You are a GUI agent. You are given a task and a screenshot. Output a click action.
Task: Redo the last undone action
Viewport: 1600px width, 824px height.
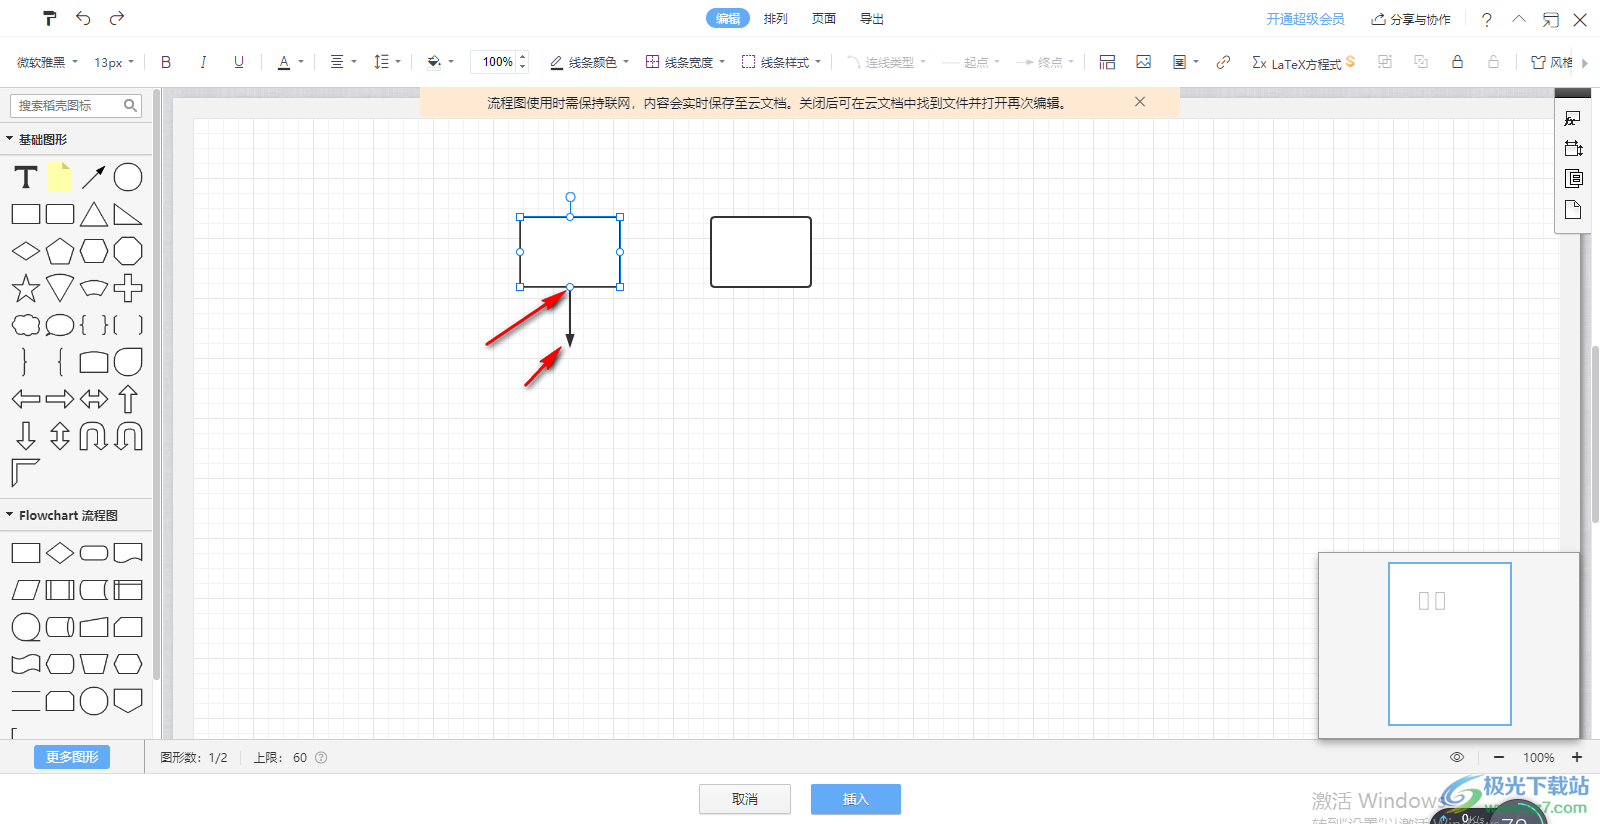pyautogui.click(x=117, y=18)
